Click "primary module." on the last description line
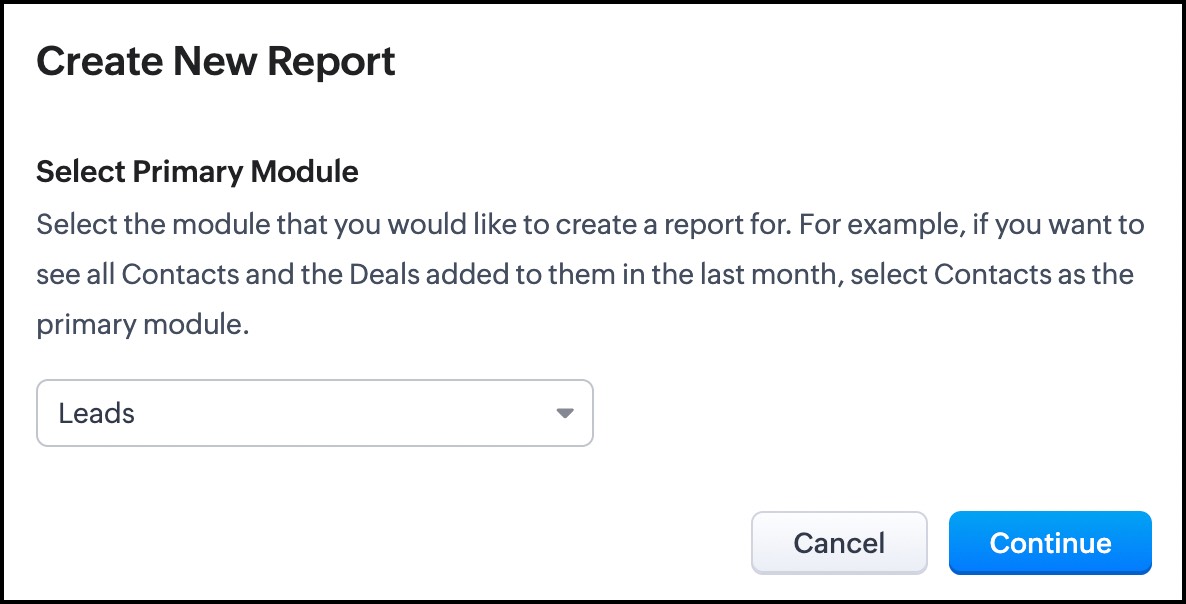1186x604 pixels. (x=142, y=326)
